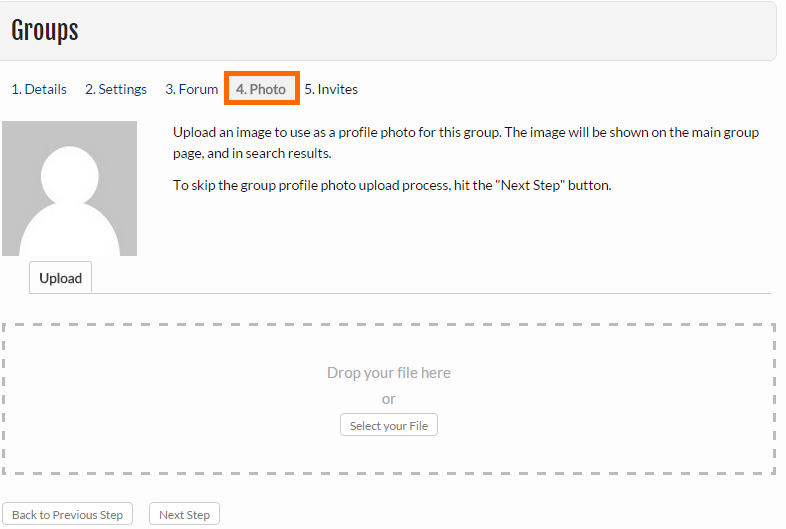Viewport: 786px width, 529px height.
Task: Jump to the 5. Invites step
Action: pyautogui.click(x=331, y=89)
